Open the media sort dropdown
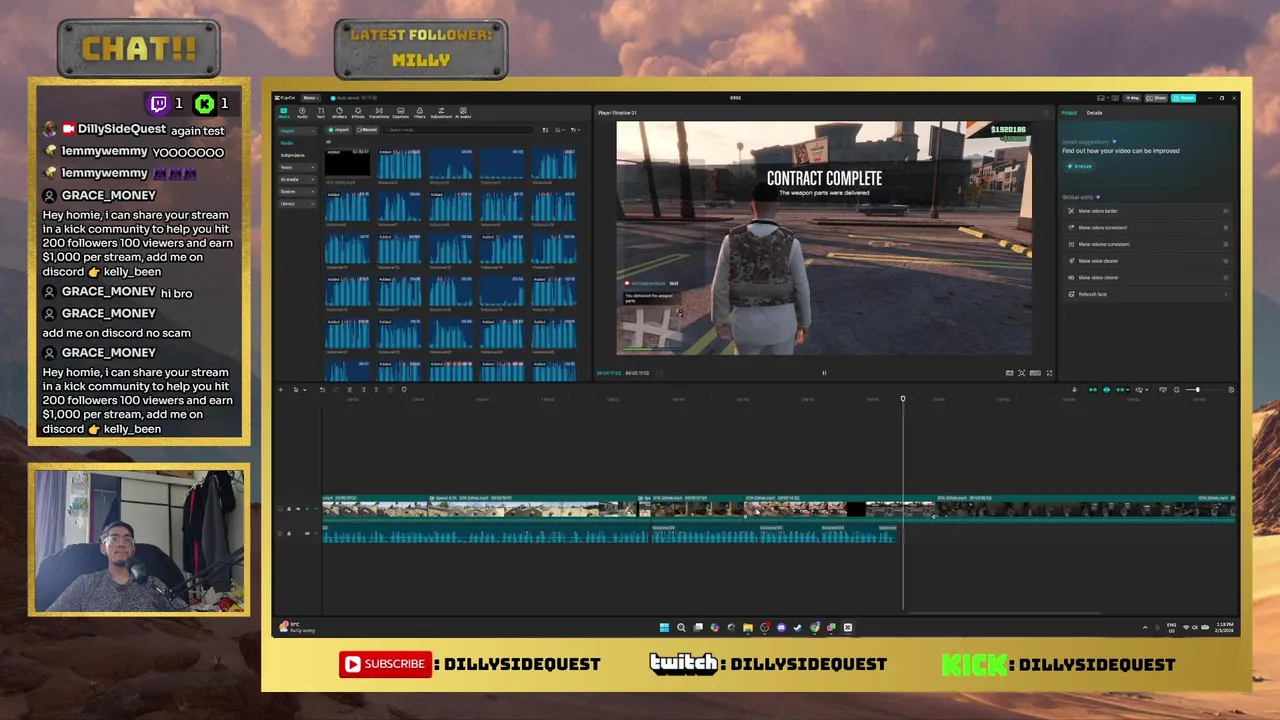Viewport: 1280px width, 720px height. point(560,130)
